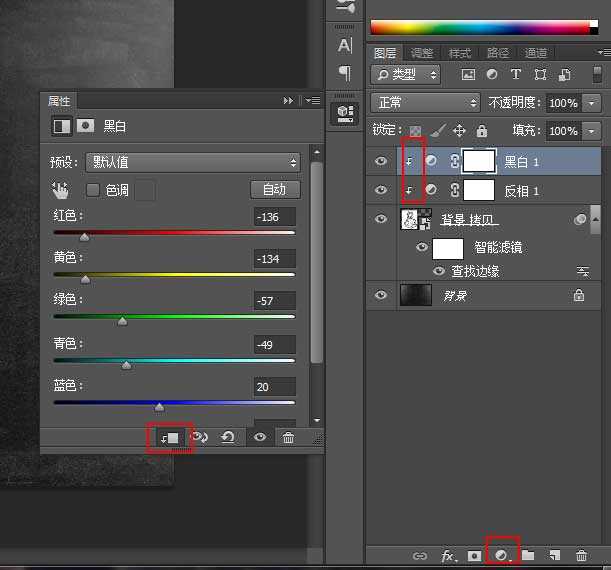
Task: Select the on-image targeted adjustment hand tool
Action: 60,190
